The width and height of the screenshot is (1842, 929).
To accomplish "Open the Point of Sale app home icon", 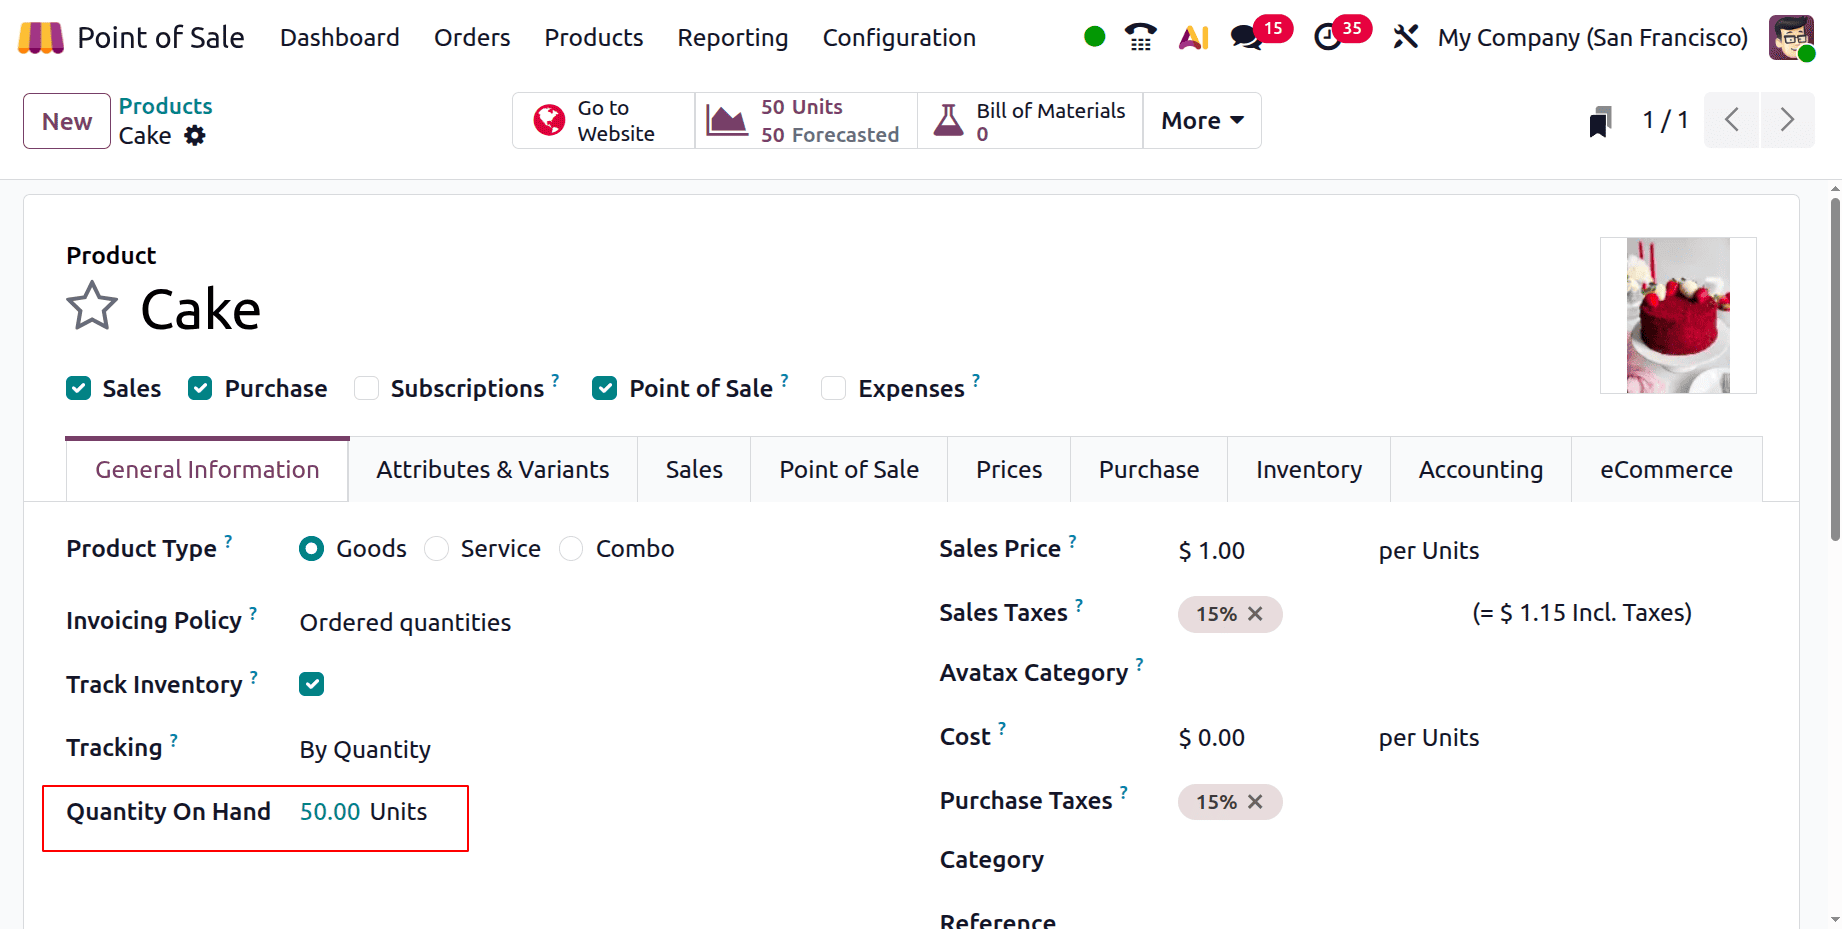I will [x=41, y=38].
